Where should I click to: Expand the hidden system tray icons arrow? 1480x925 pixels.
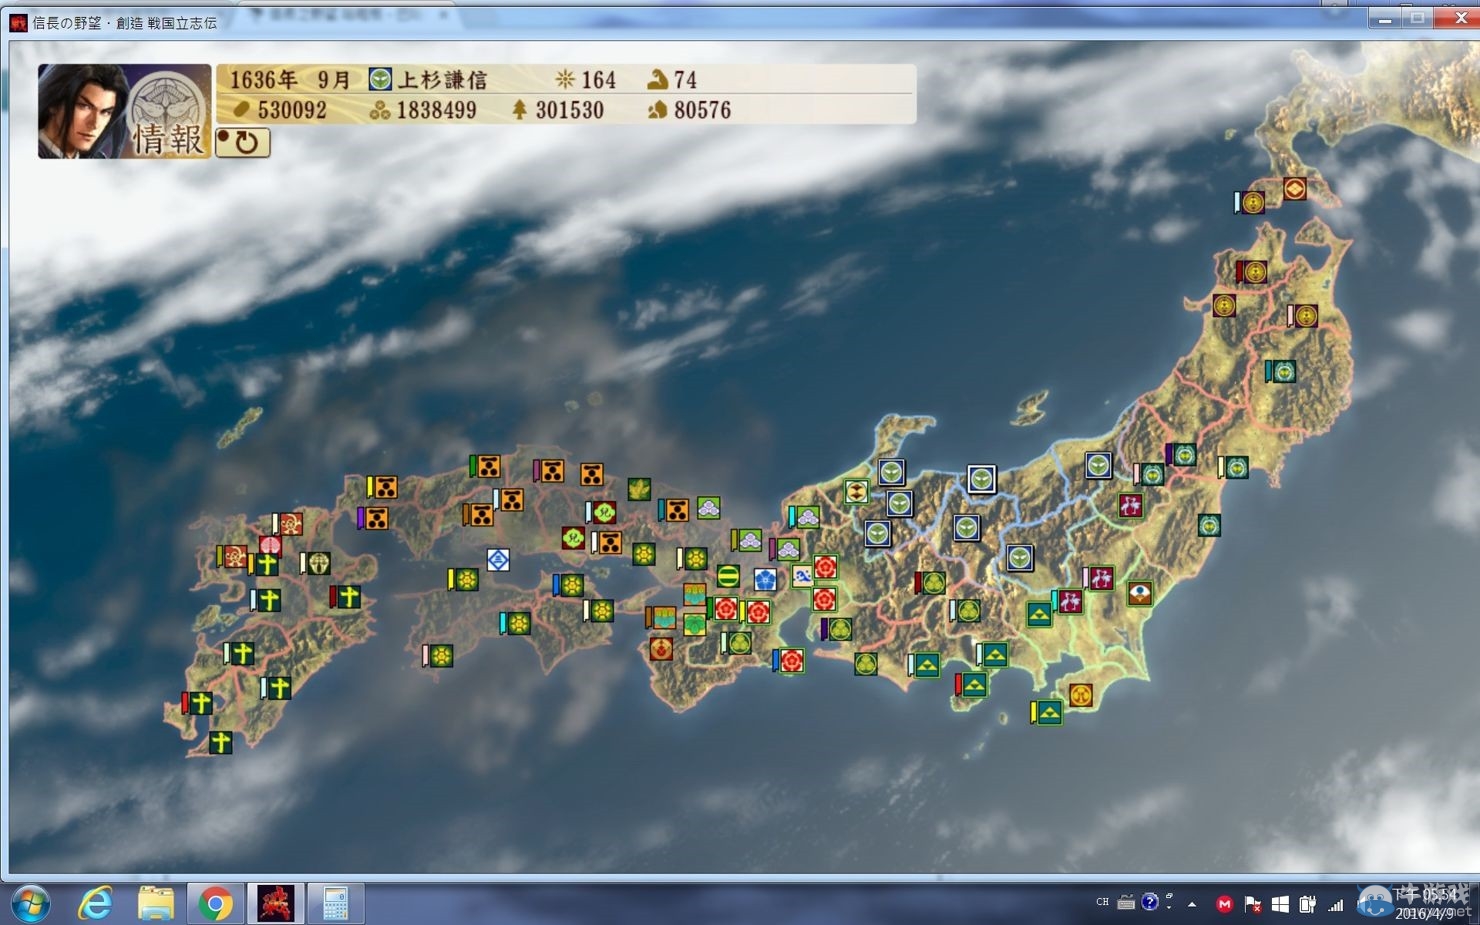pyautogui.click(x=1192, y=904)
